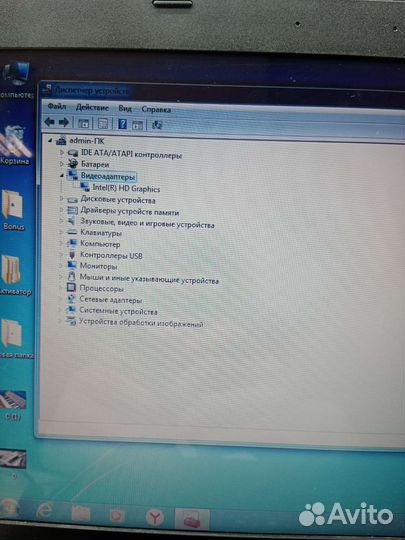Click the show/hide console tree toolbar icon
405x540 pixels.
(83, 123)
